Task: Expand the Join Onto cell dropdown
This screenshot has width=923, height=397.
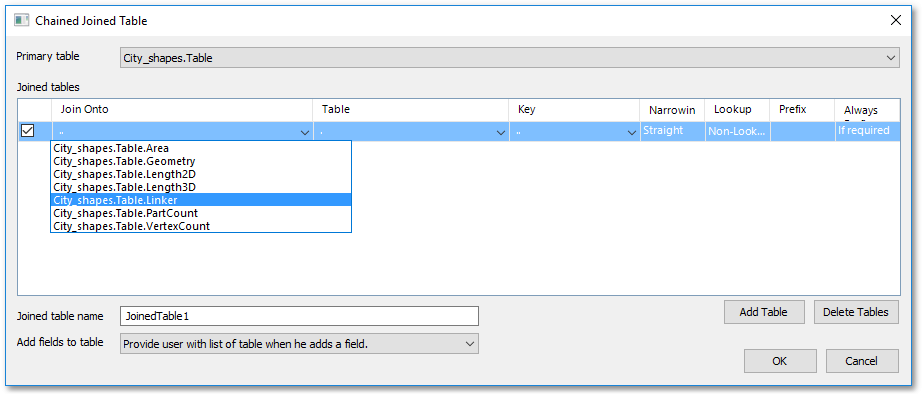Action: tap(305, 133)
